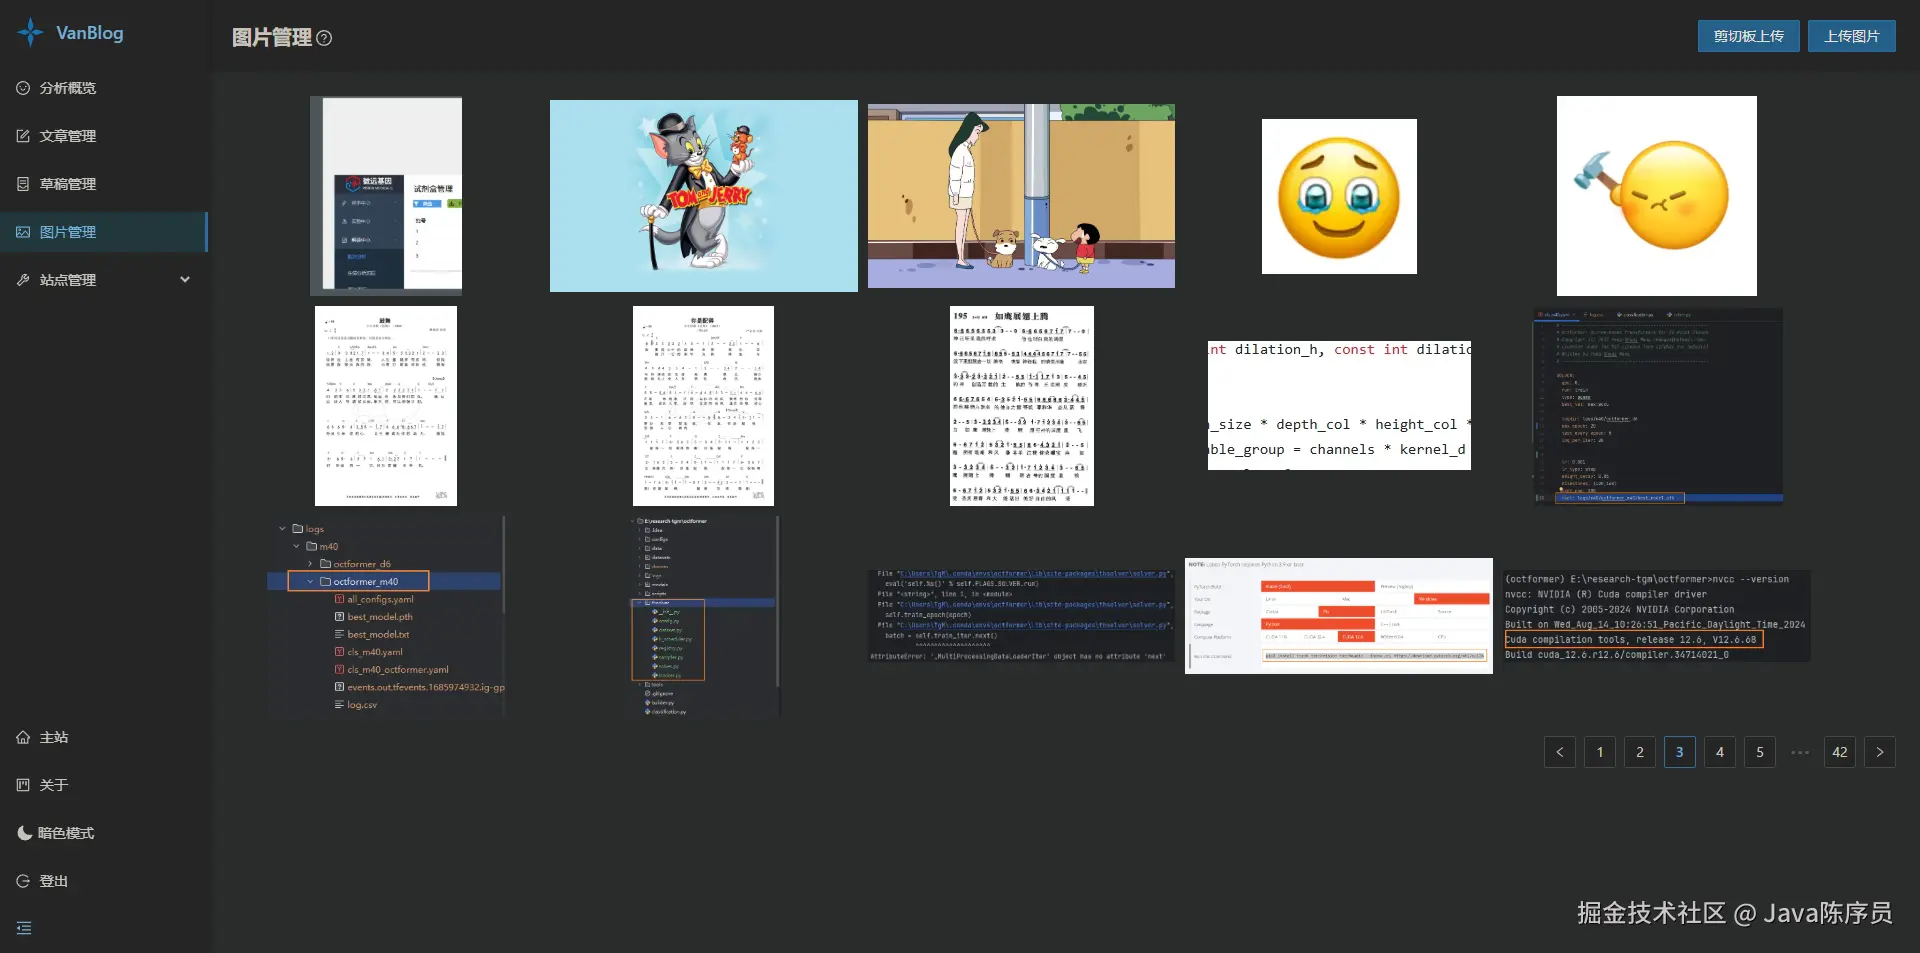1920x953 pixels.
Task: Open the crying emoji thumbnail
Action: tap(1339, 196)
